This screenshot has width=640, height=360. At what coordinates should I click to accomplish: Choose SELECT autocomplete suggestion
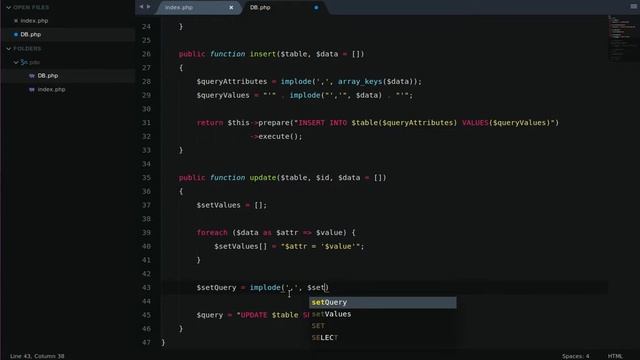pyautogui.click(x=382, y=338)
